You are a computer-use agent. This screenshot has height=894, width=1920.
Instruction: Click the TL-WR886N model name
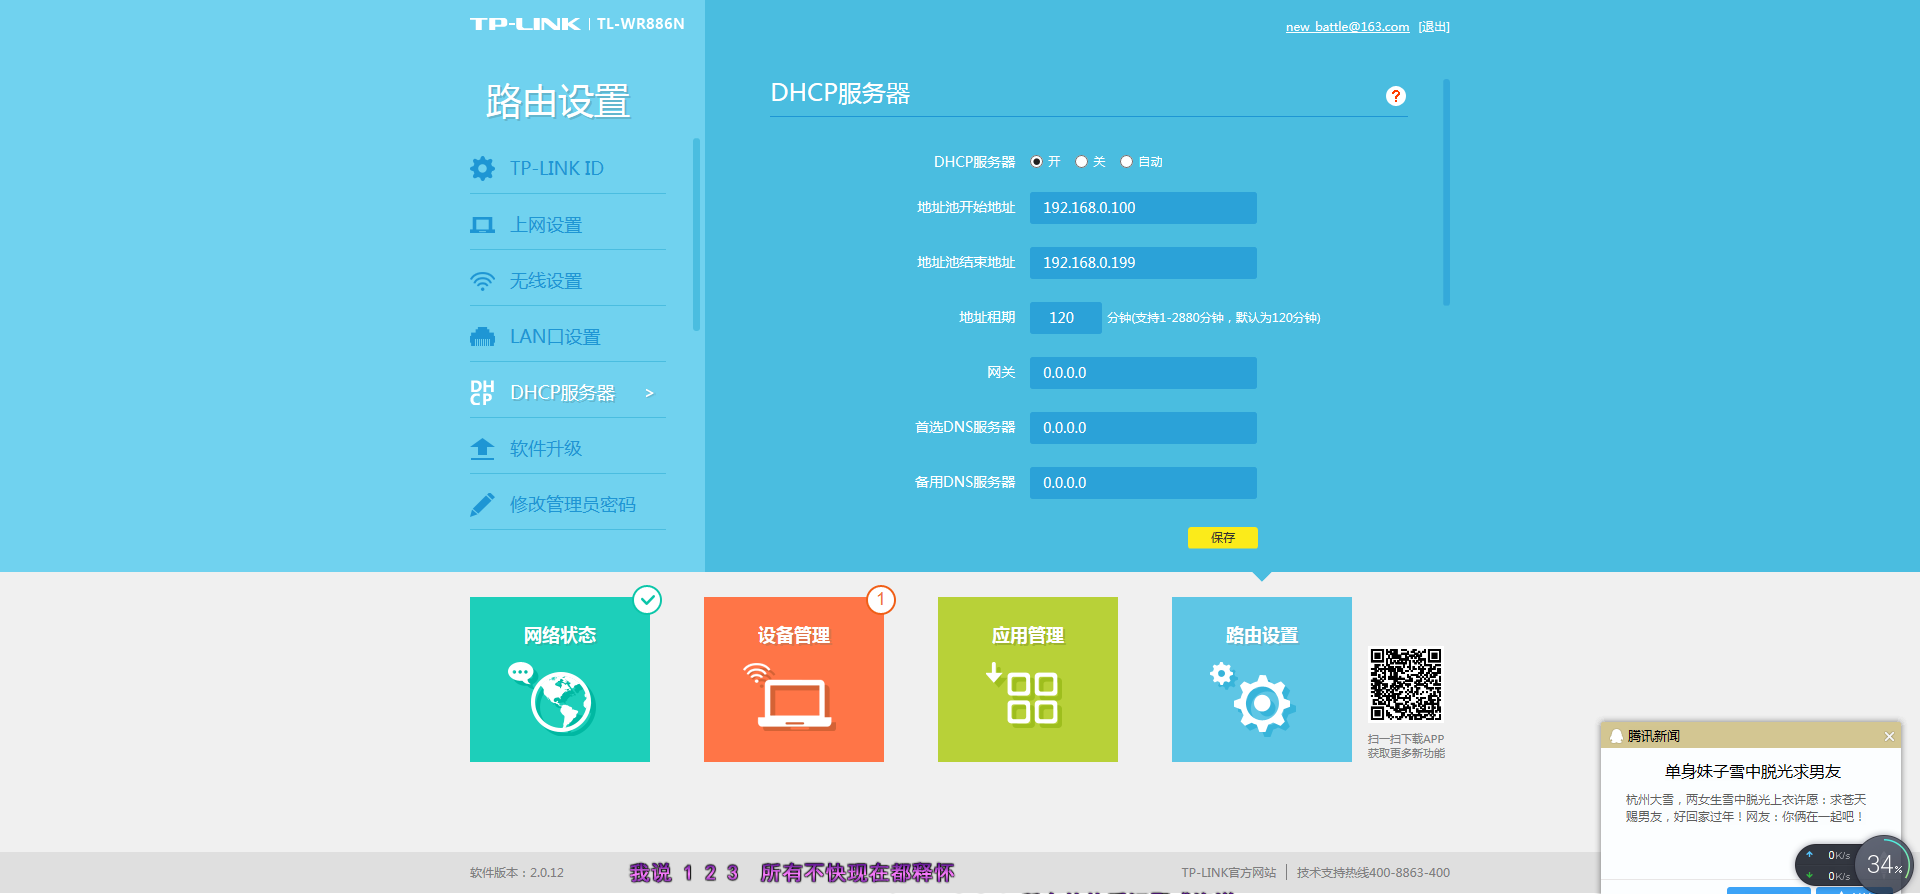pos(641,24)
